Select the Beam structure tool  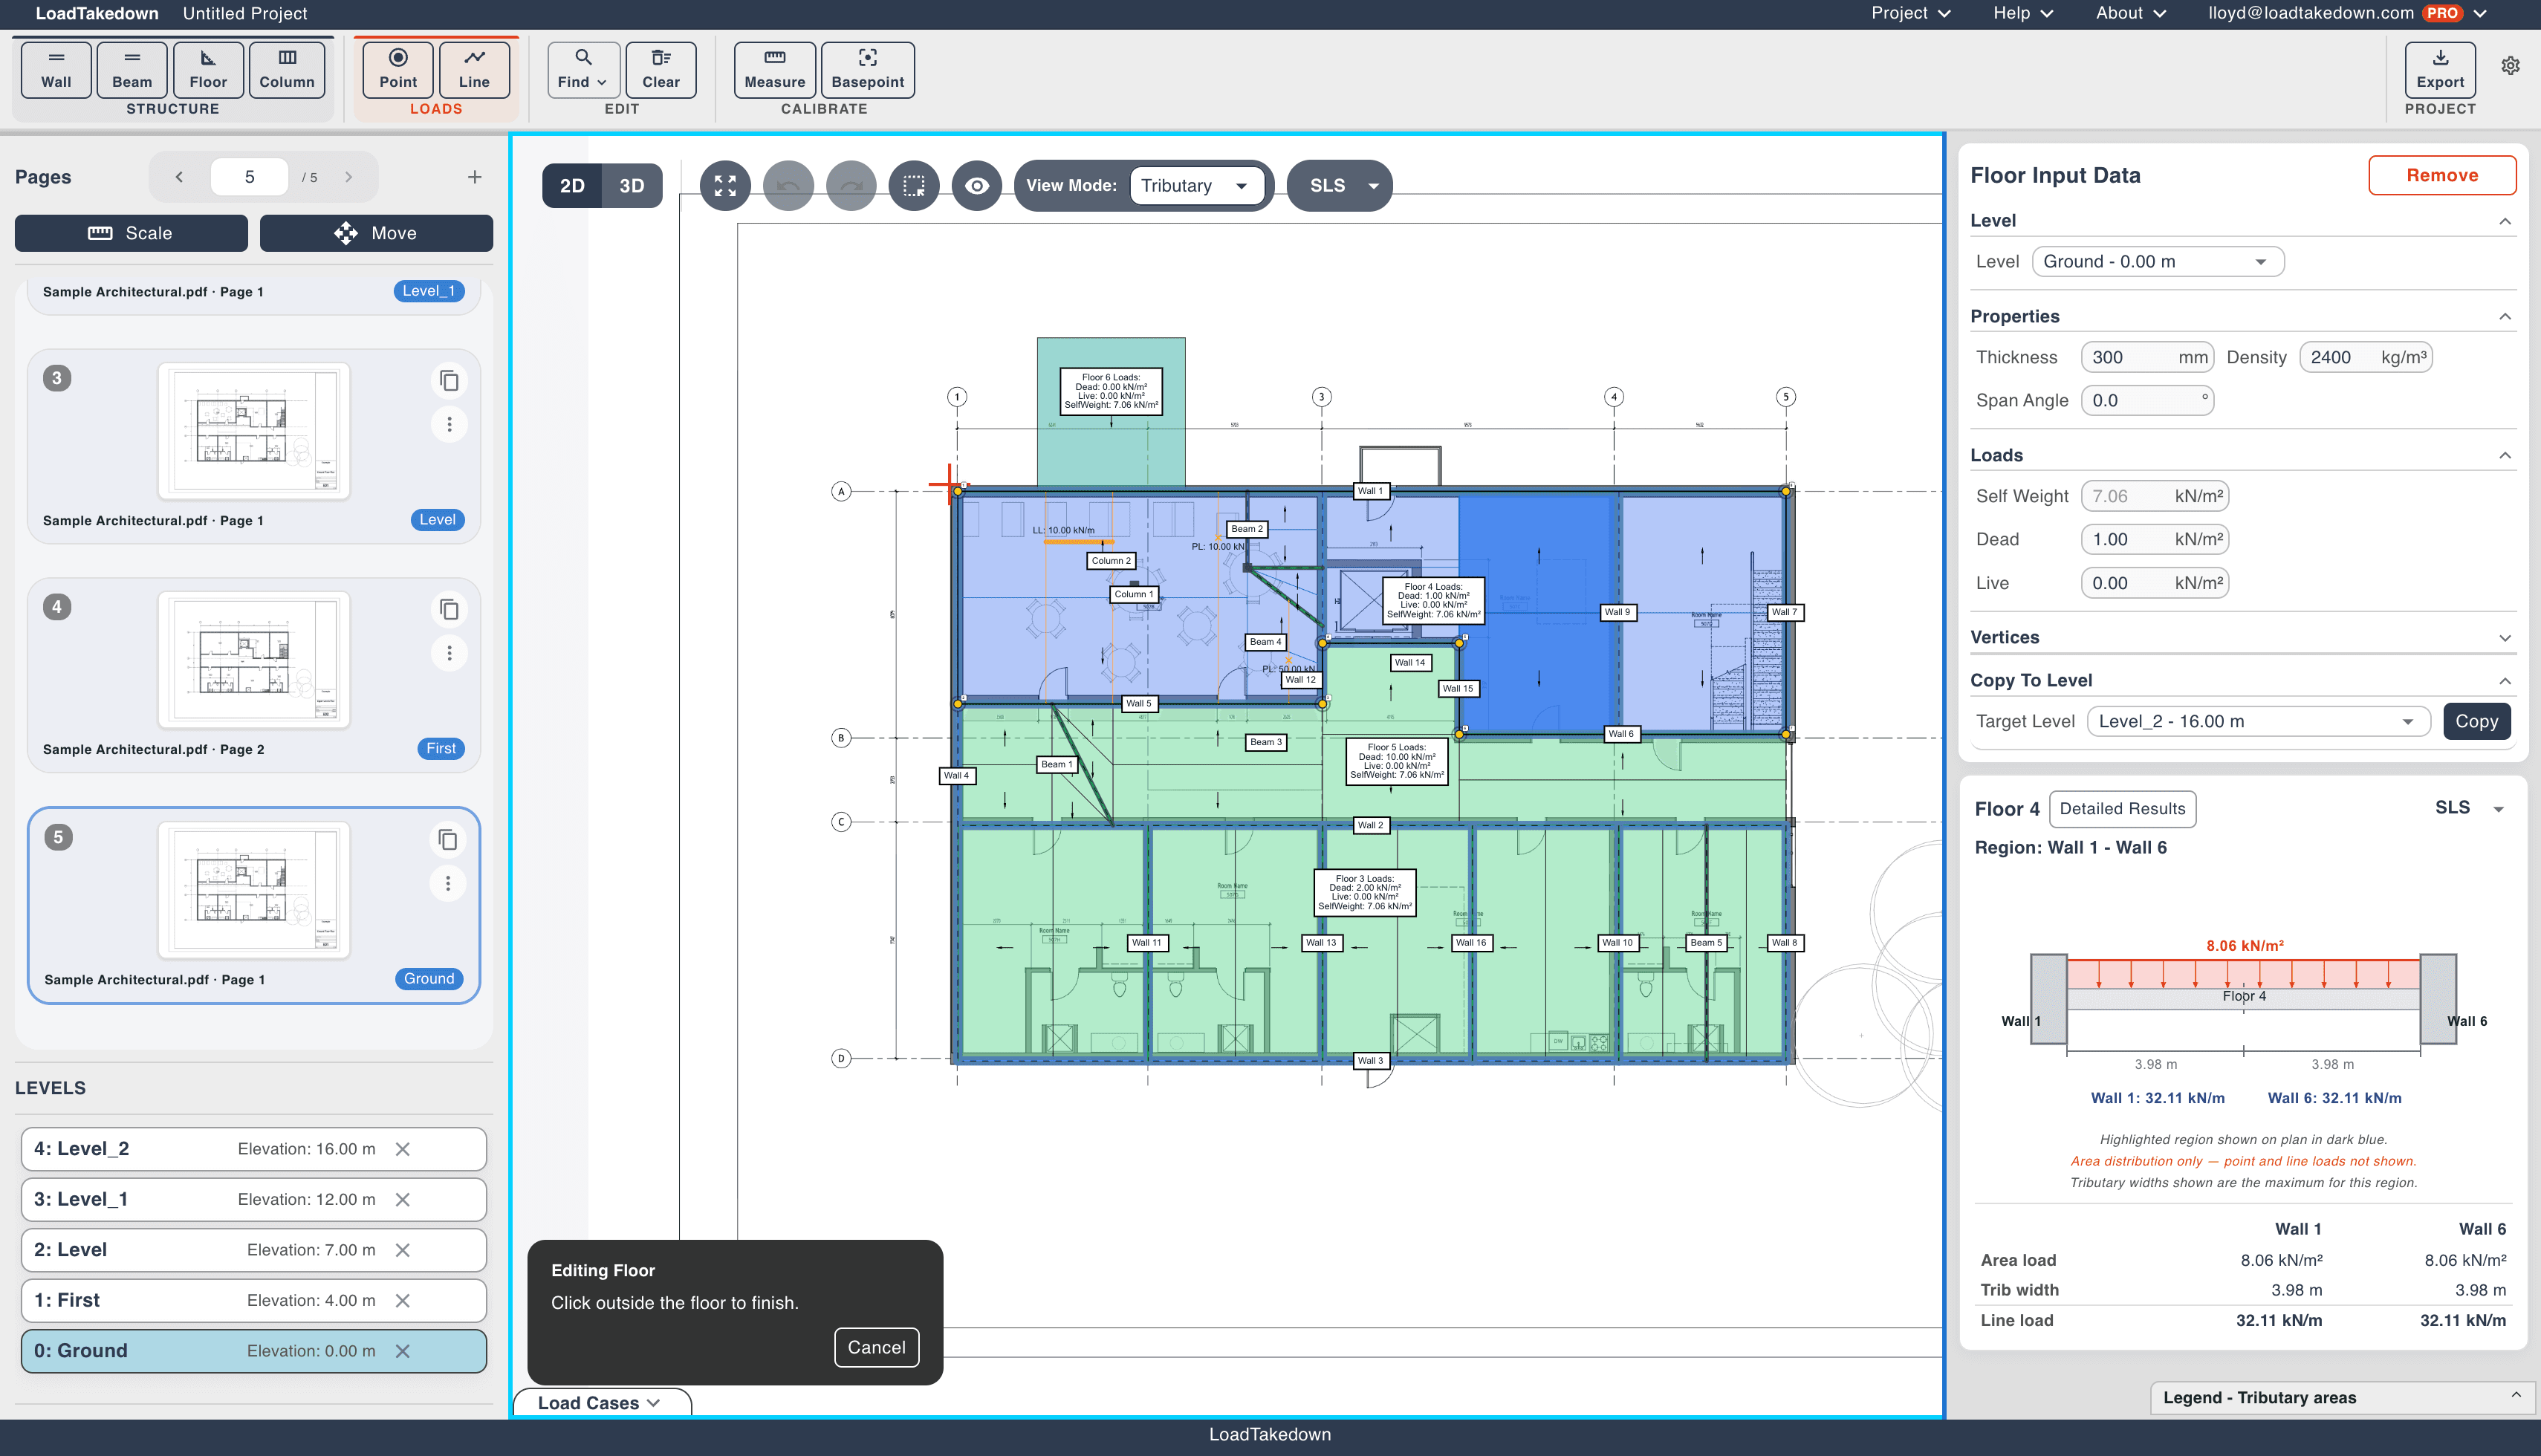(131, 69)
